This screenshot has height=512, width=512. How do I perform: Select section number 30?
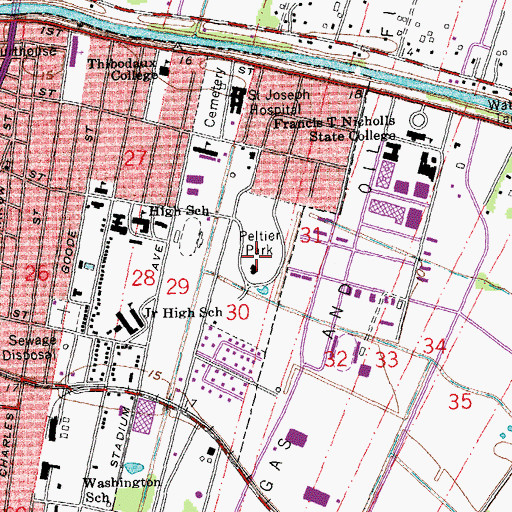click(x=238, y=312)
